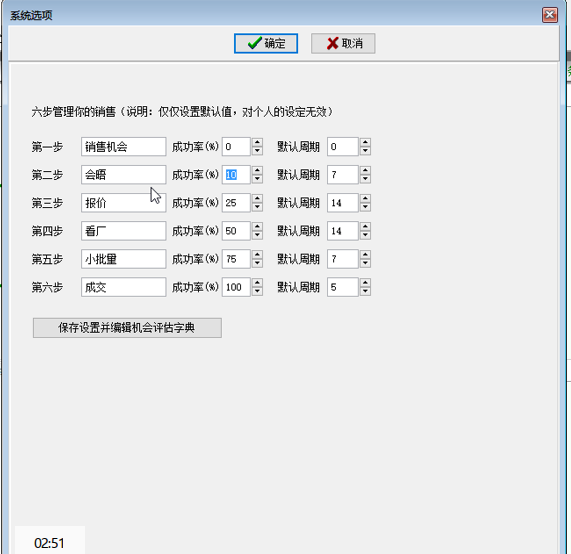Screen dimensions: 571x554
Task: Increase 第三步 成功率 with up arrow
Action: point(257,199)
